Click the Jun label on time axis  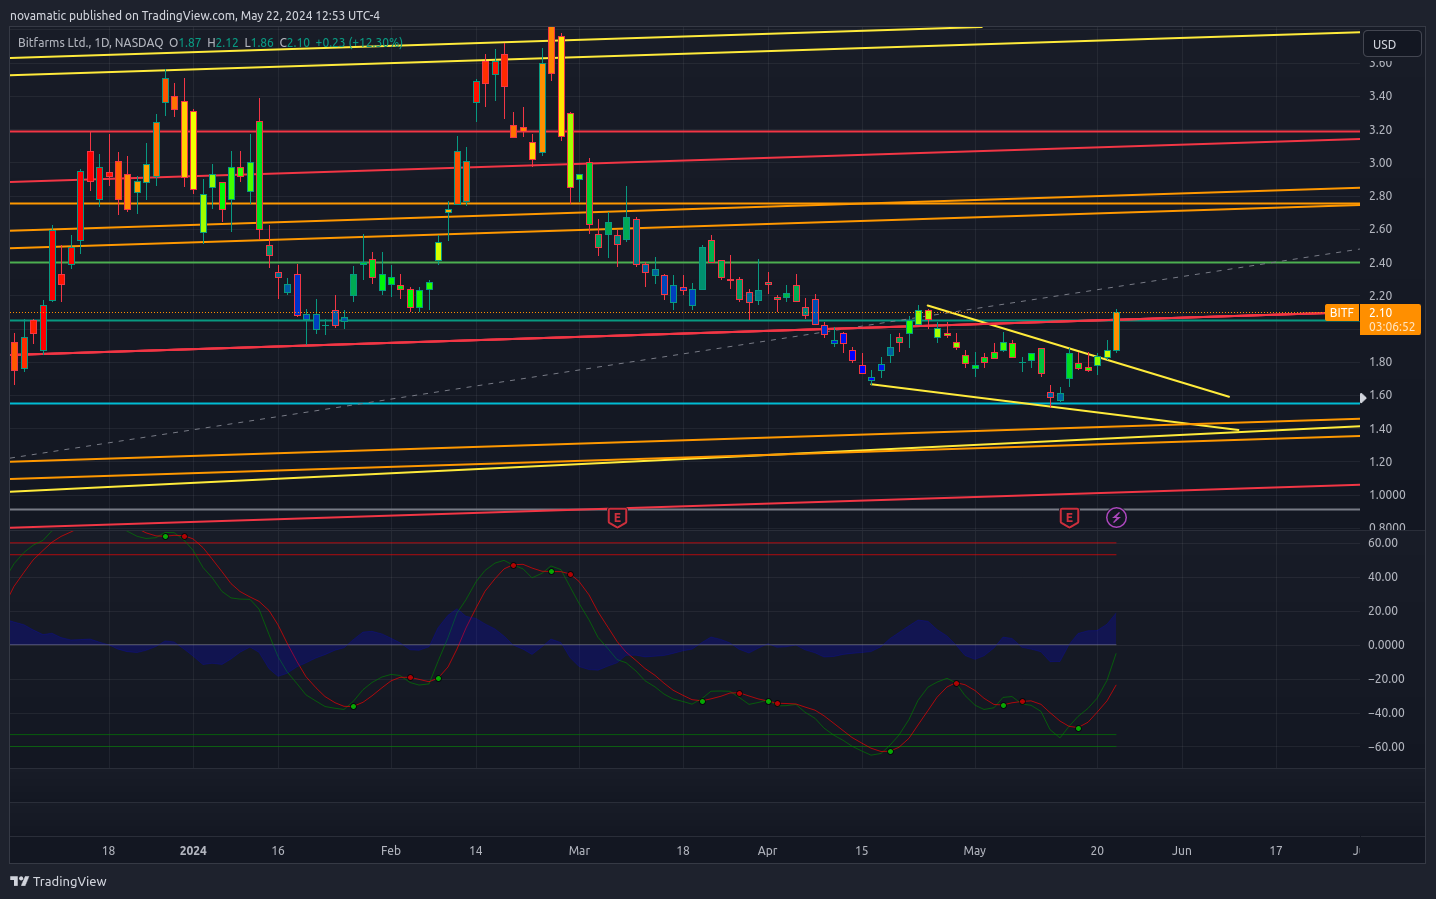point(1182,851)
